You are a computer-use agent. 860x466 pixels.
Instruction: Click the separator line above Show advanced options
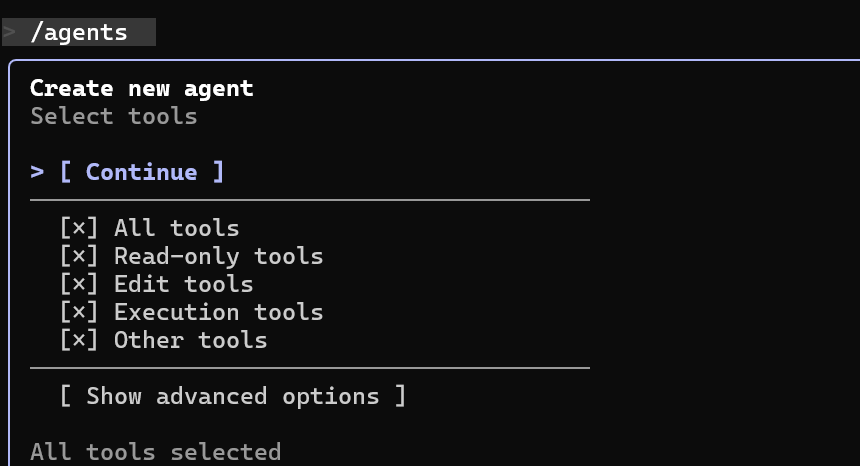310,368
